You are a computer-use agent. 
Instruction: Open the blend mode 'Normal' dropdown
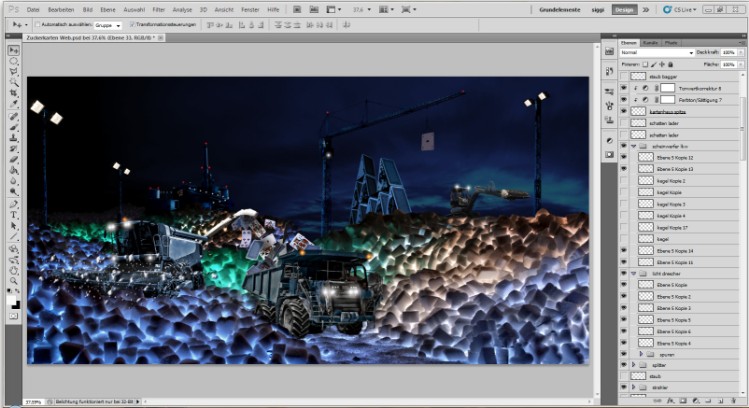(656, 52)
